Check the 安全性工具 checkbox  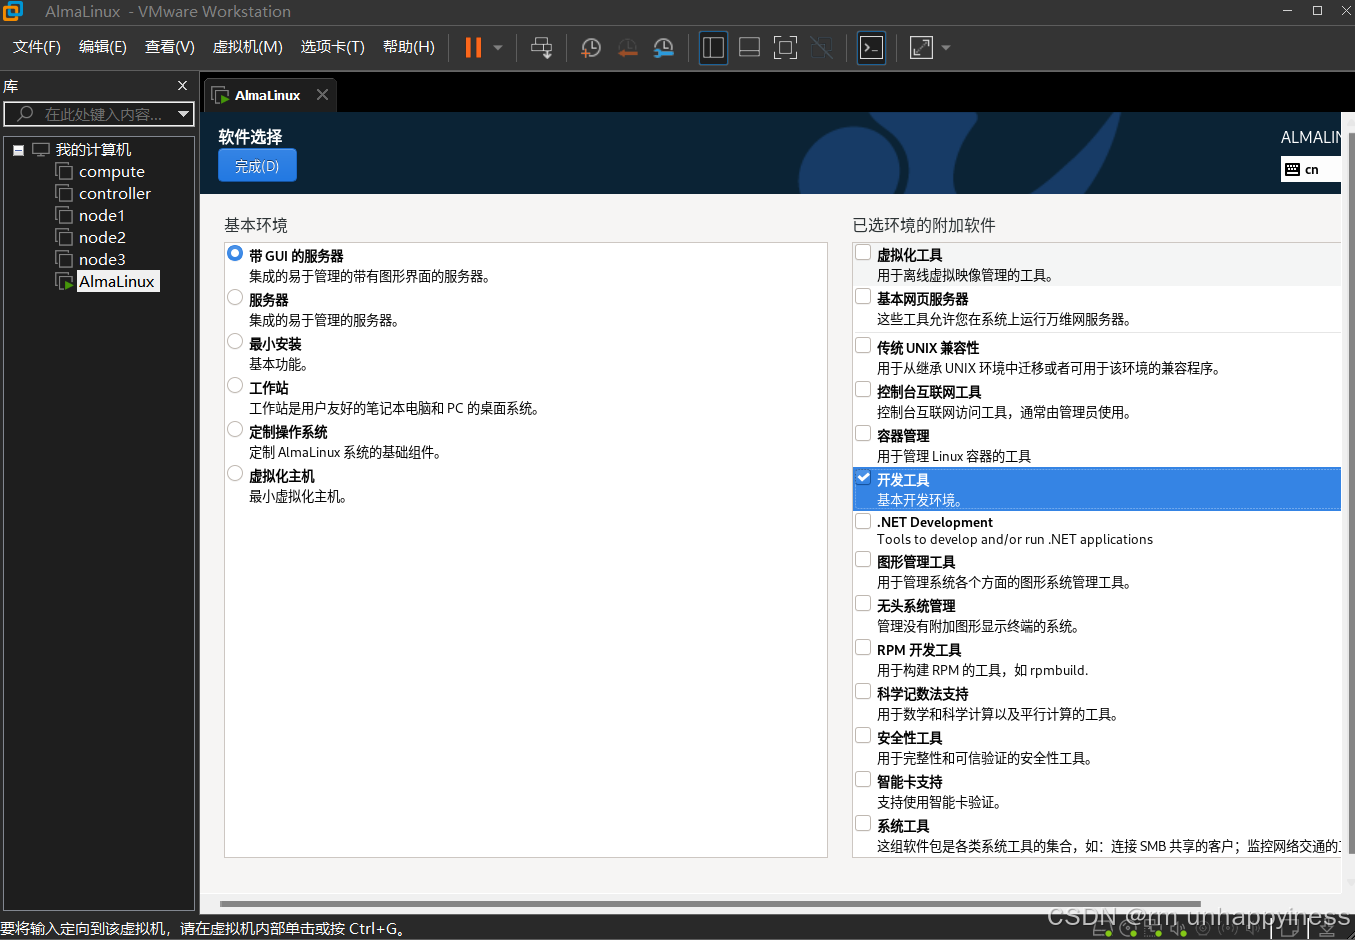point(863,735)
